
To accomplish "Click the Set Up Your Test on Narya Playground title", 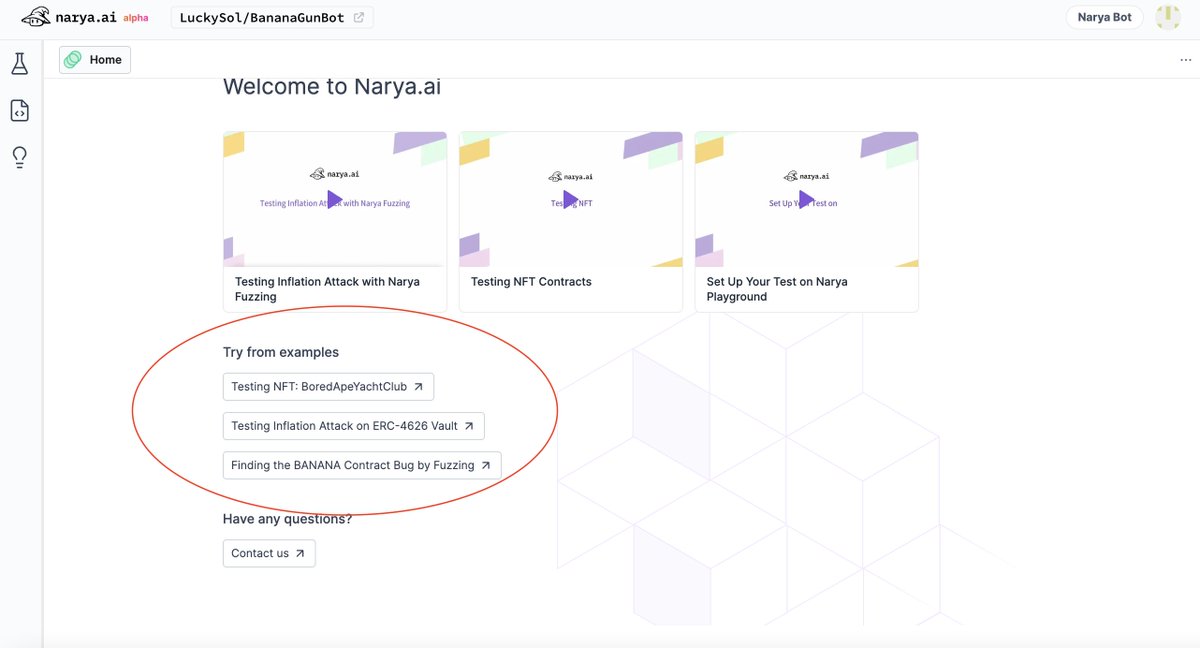I will tap(777, 289).
